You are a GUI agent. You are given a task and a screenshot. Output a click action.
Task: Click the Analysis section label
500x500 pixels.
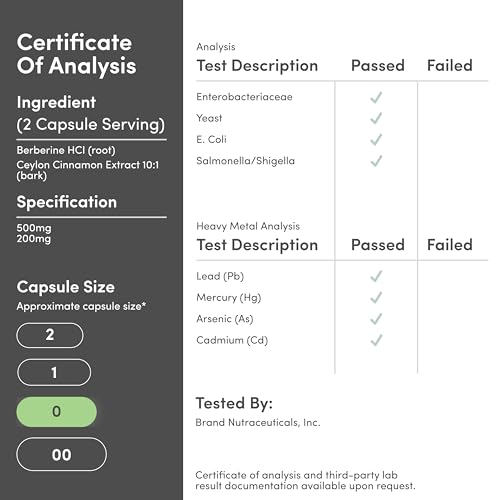216,47
